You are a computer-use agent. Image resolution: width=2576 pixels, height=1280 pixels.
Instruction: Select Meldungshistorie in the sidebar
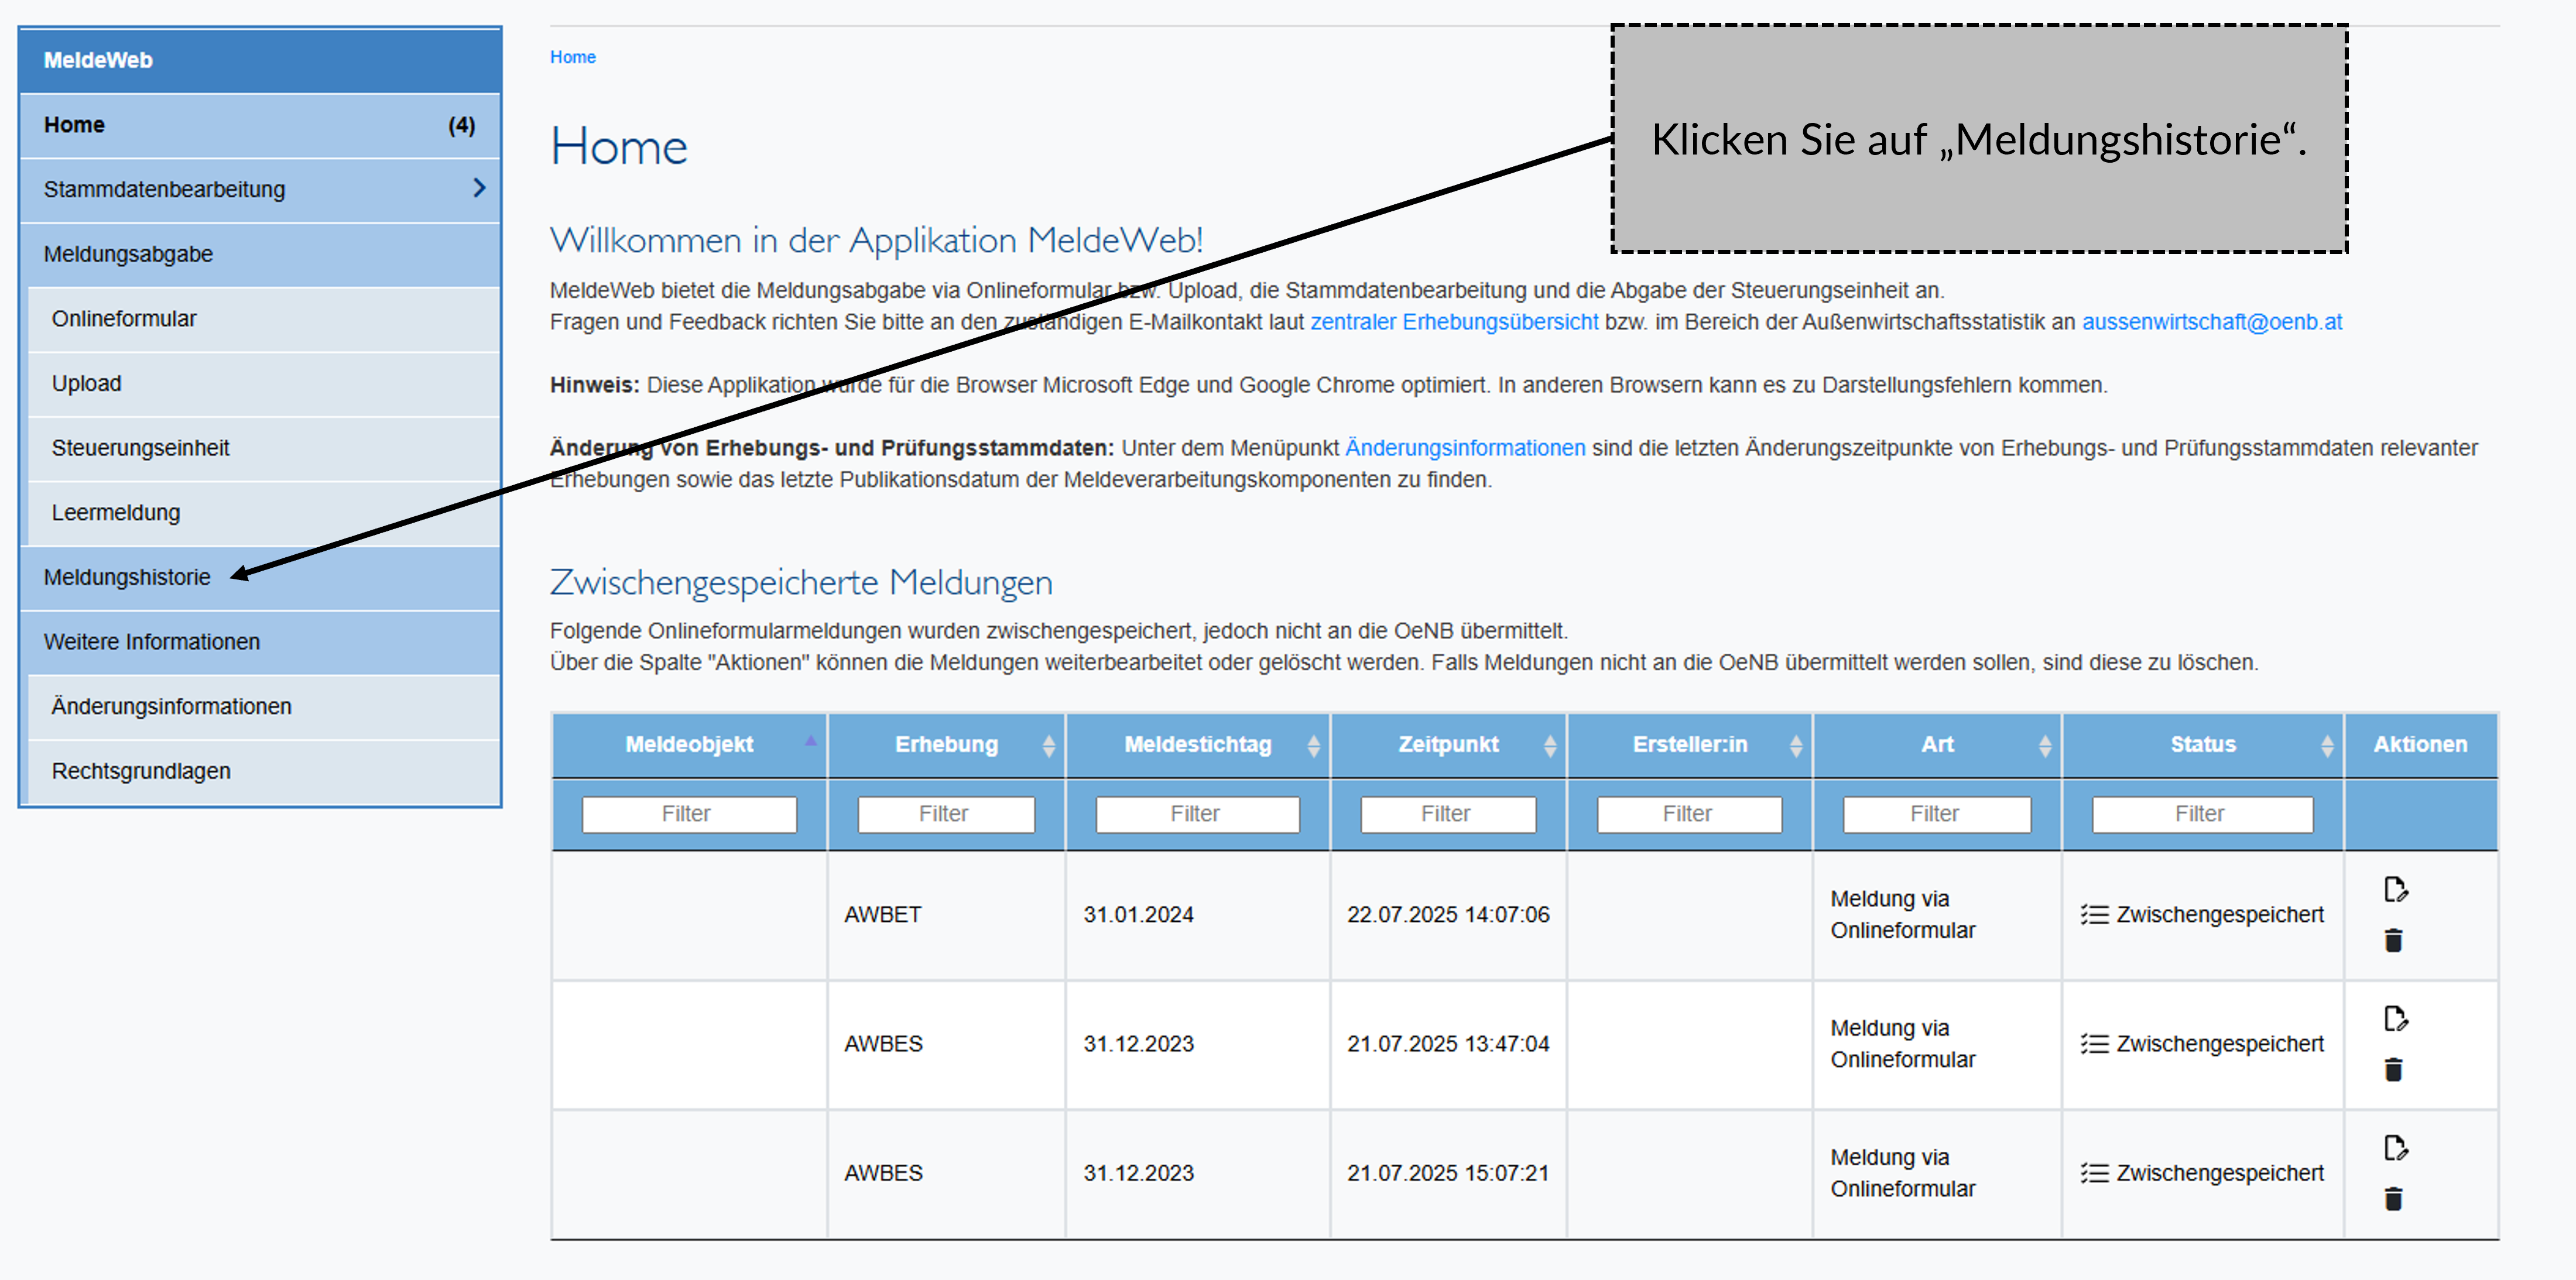click(126, 577)
